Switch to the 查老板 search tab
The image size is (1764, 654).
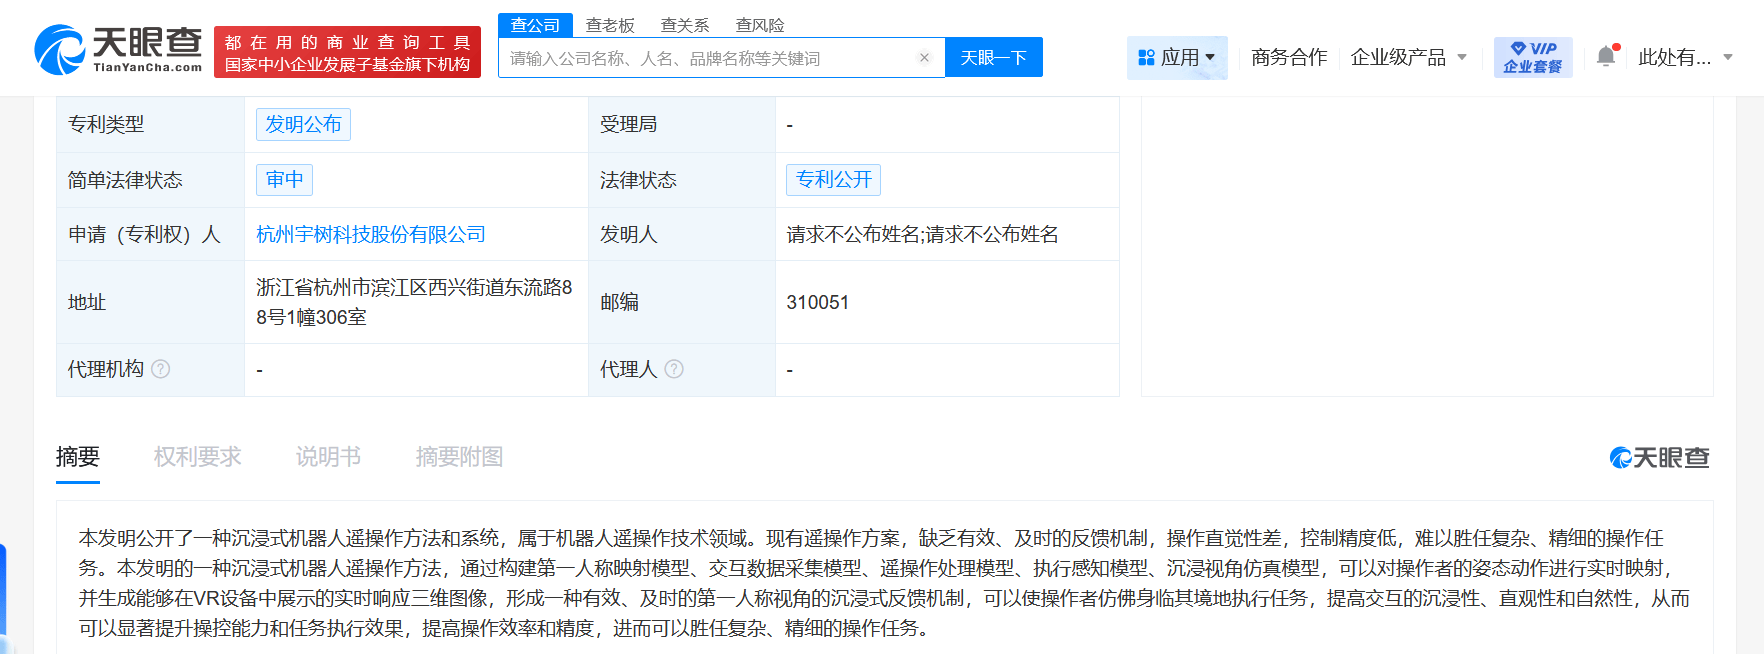(610, 25)
